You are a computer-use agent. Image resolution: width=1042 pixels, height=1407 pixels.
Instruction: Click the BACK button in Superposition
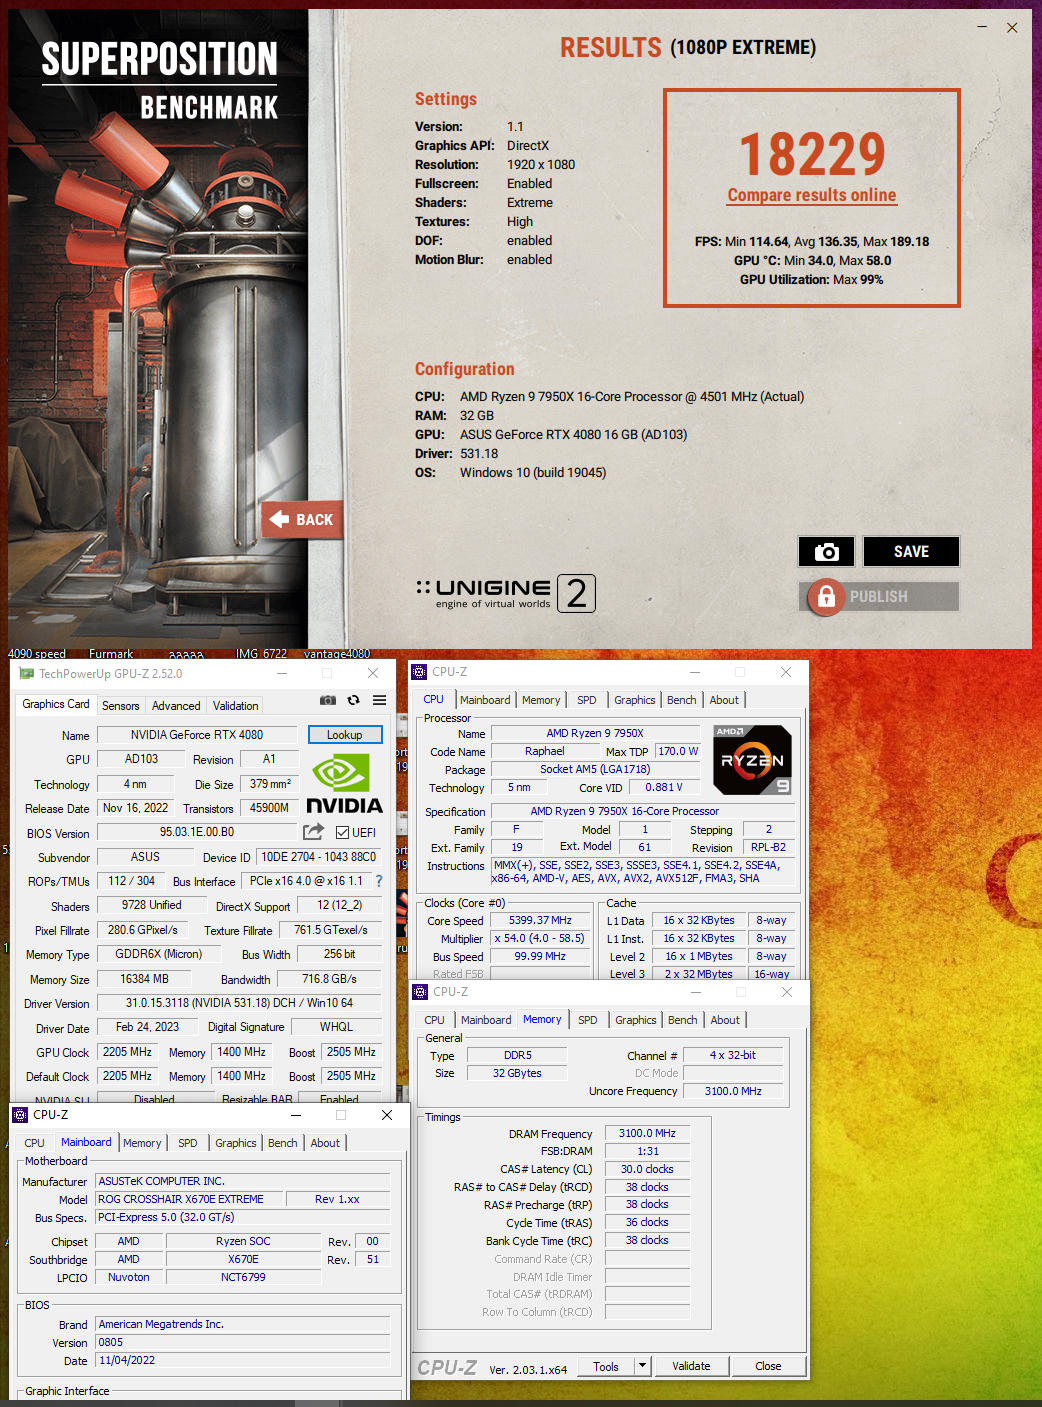tap(303, 520)
